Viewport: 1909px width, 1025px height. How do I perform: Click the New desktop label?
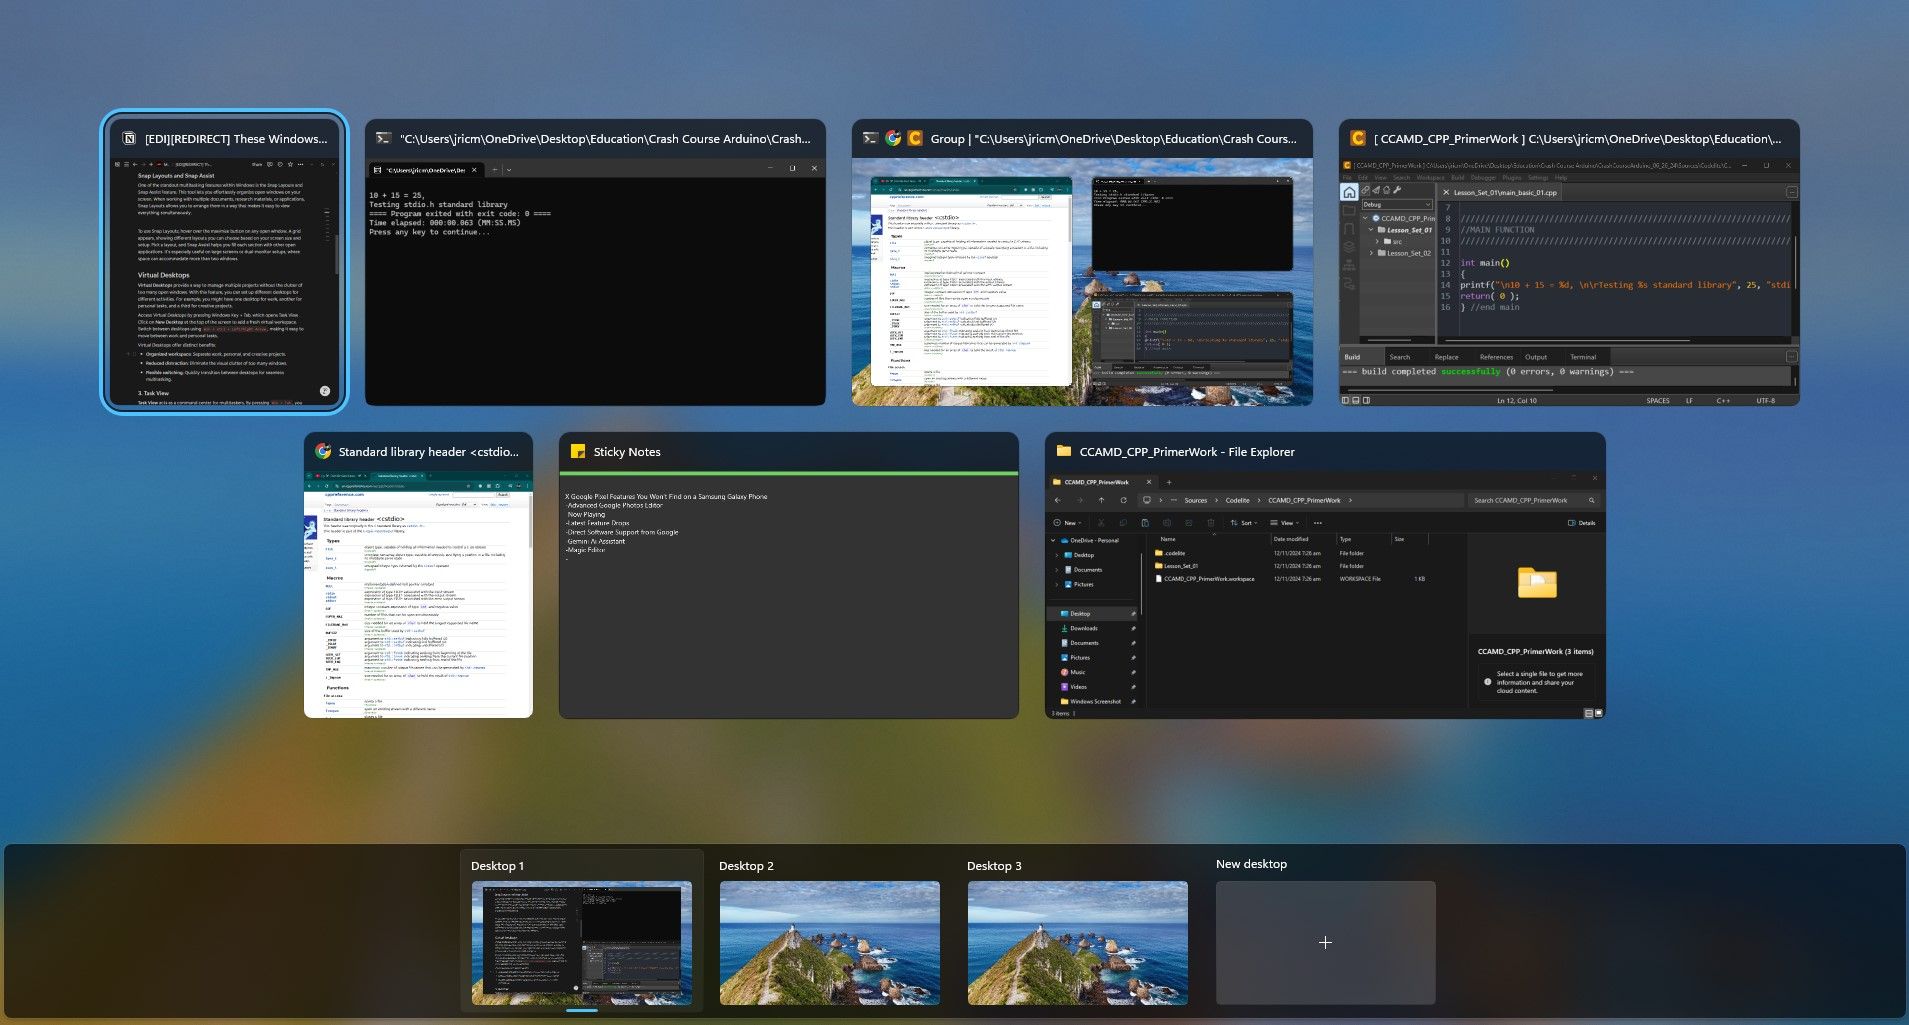pos(1251,864)
